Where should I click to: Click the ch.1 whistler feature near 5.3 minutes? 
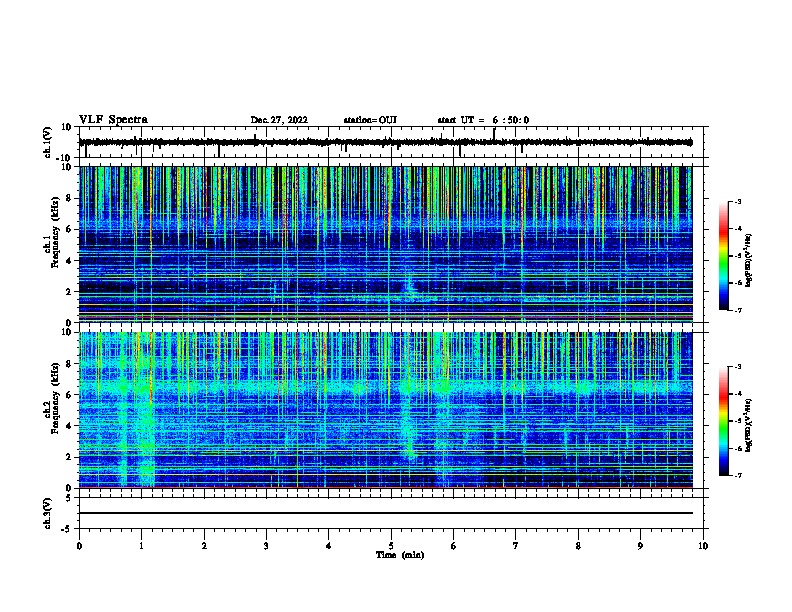click(x=410, y=288)
